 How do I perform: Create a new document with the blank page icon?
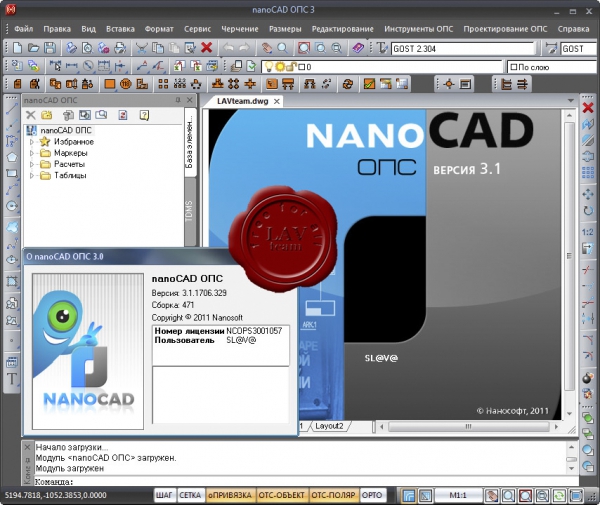click(x=17, y=48)
